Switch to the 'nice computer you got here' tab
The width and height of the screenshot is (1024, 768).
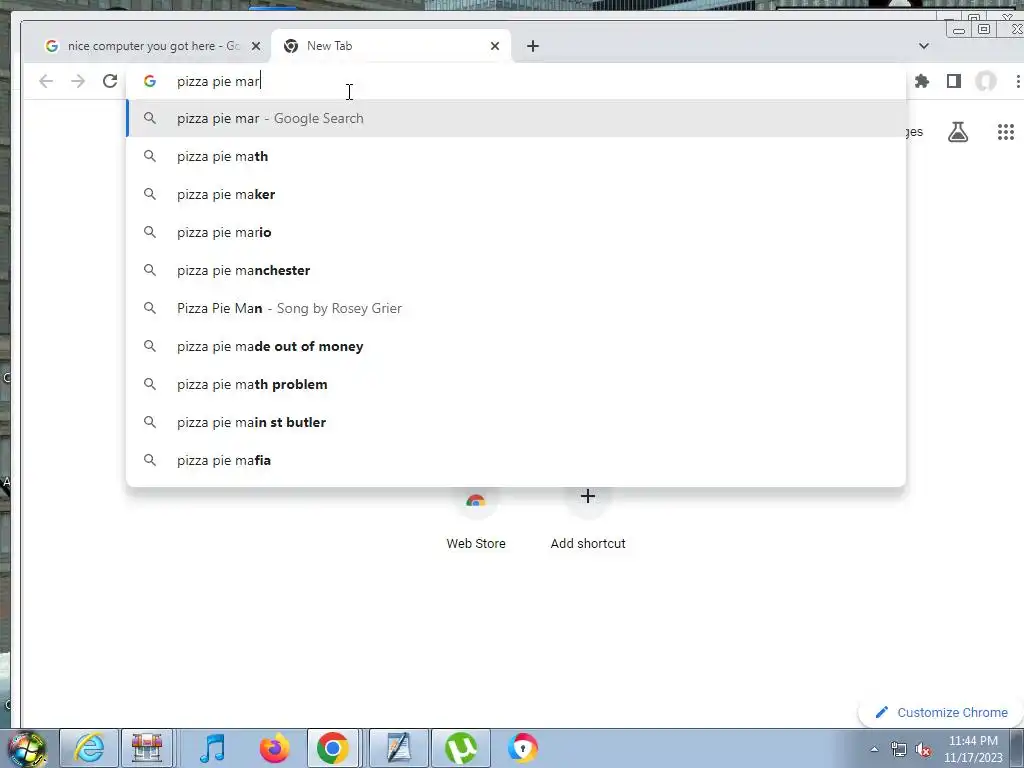point(146,46)
